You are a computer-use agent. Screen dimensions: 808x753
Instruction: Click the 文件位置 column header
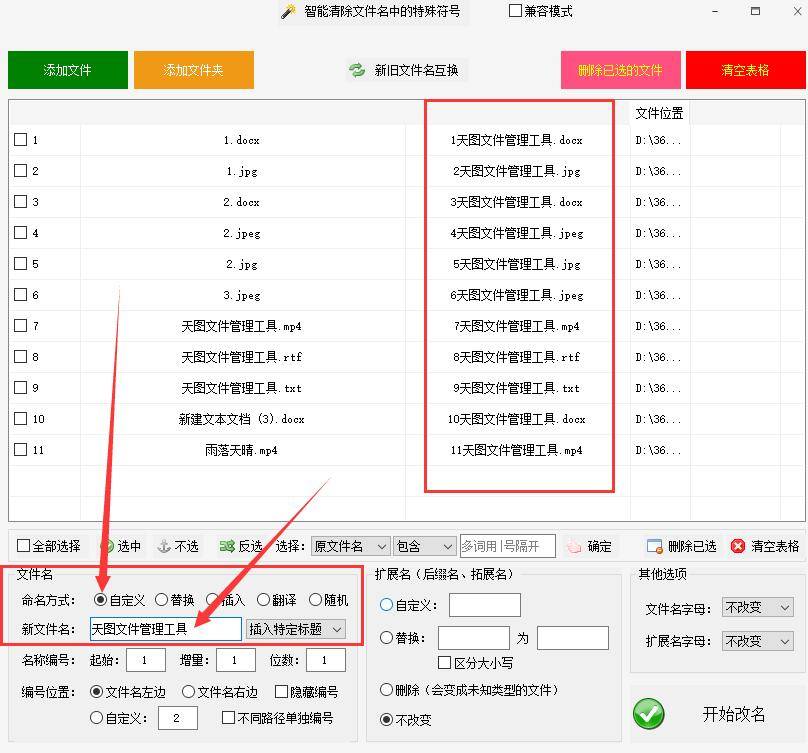pyautogui.click(x=660, y=113)
